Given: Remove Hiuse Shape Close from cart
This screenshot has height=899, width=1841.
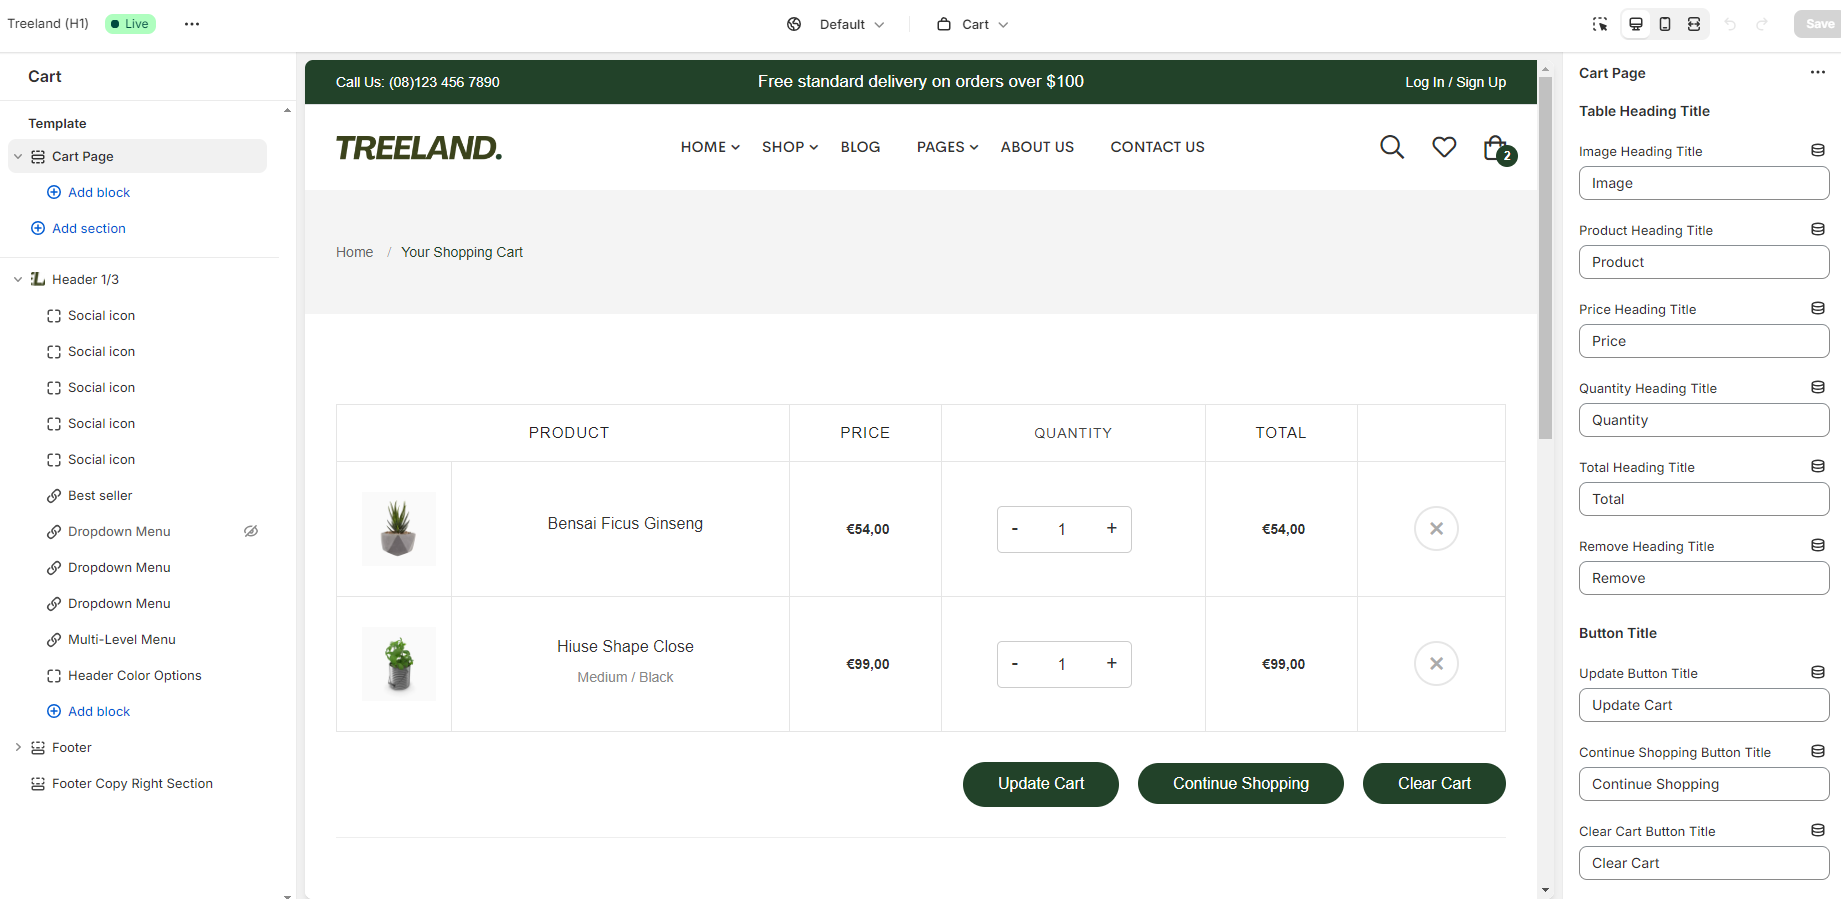Looking at the screenshot, I should [x=1436, y=664].
